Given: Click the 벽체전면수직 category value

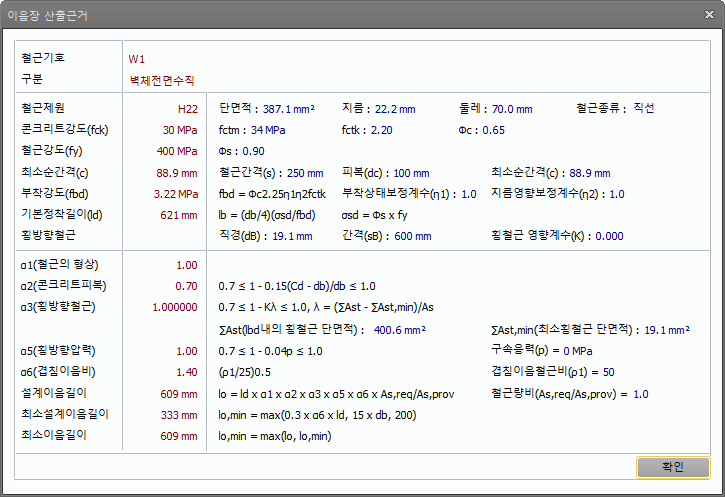Looking at the screenshot, I should coord(162,81).
